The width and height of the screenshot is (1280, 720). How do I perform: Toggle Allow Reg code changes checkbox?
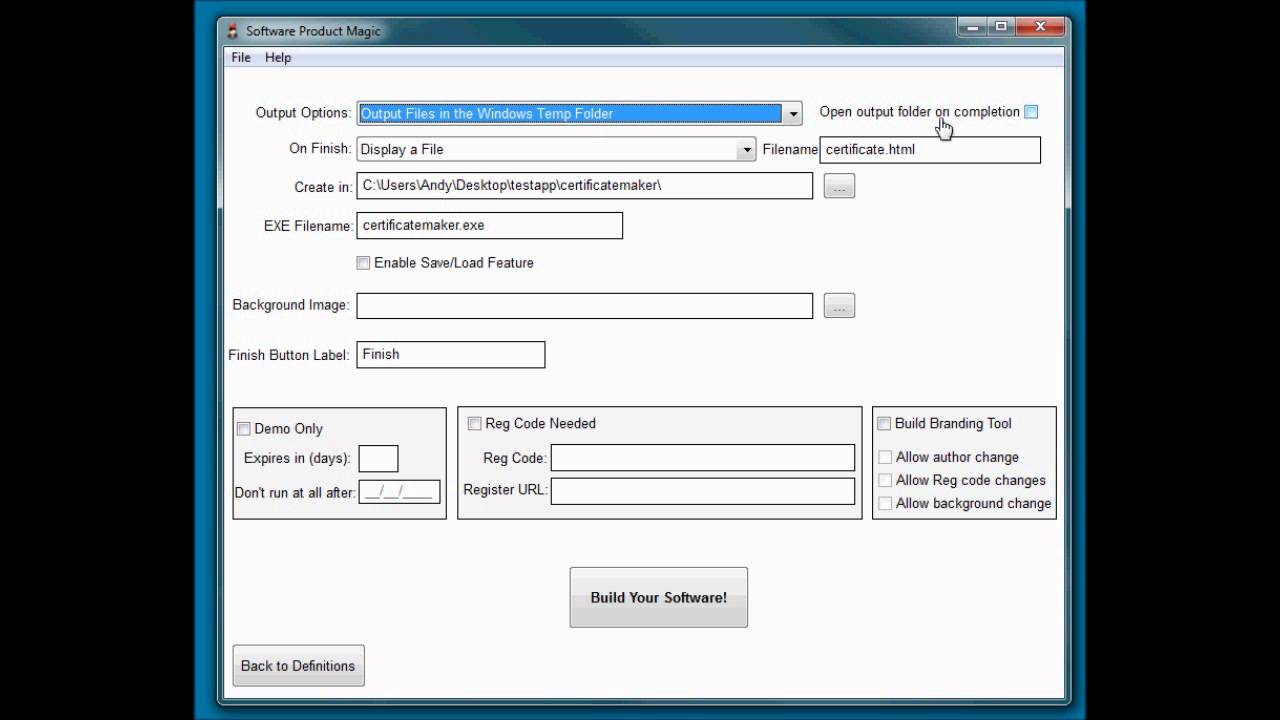[x=885, y=480]
